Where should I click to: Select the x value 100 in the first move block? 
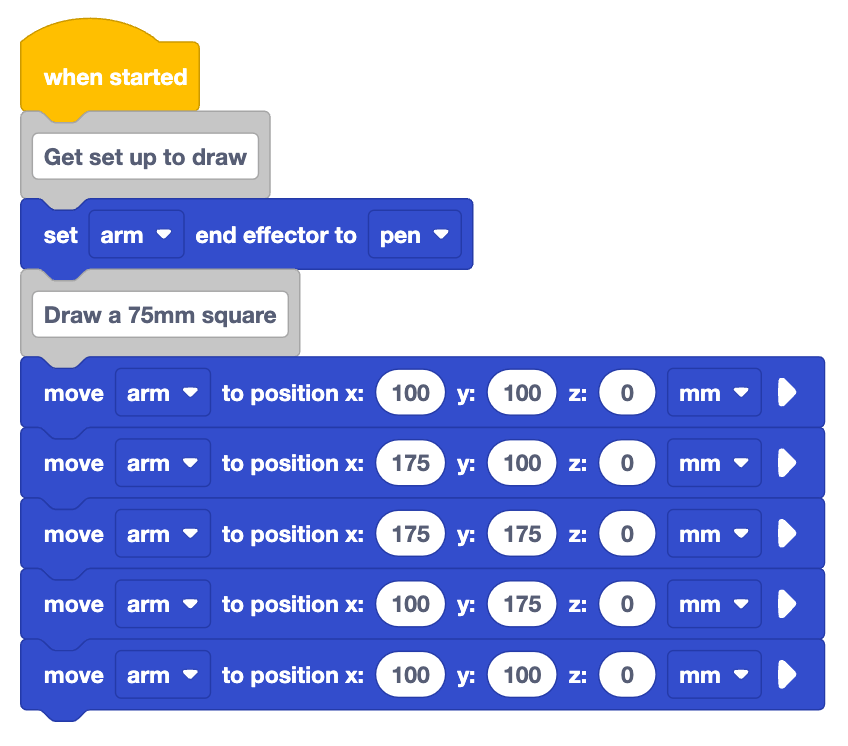410,392
